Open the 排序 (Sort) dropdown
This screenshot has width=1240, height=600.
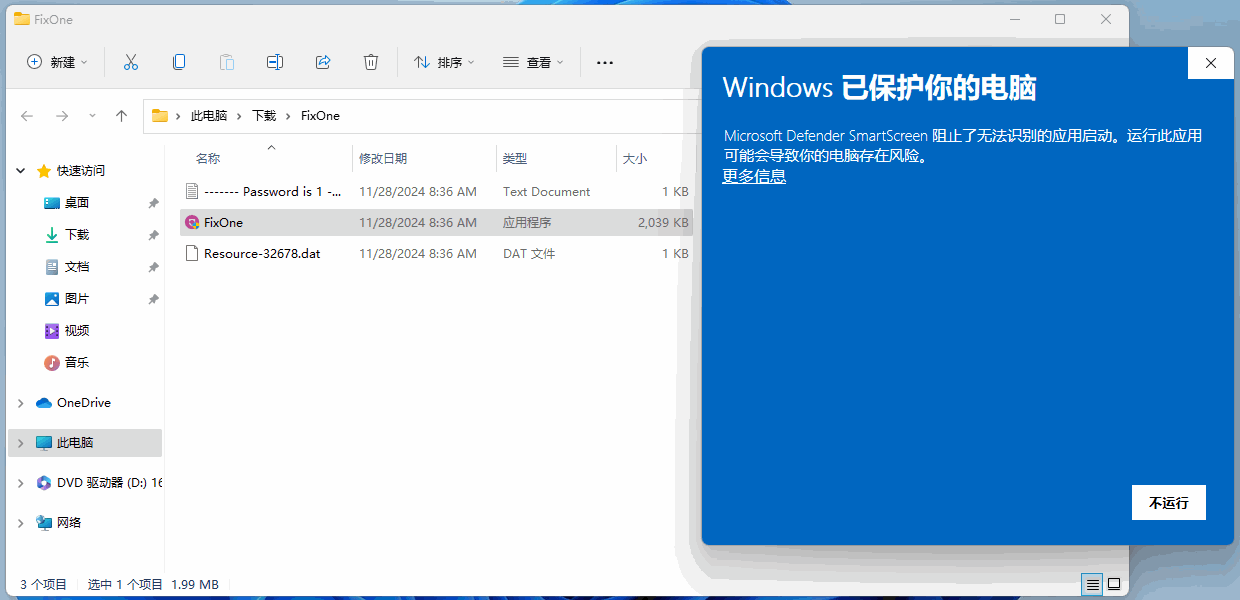pos(444,62)
